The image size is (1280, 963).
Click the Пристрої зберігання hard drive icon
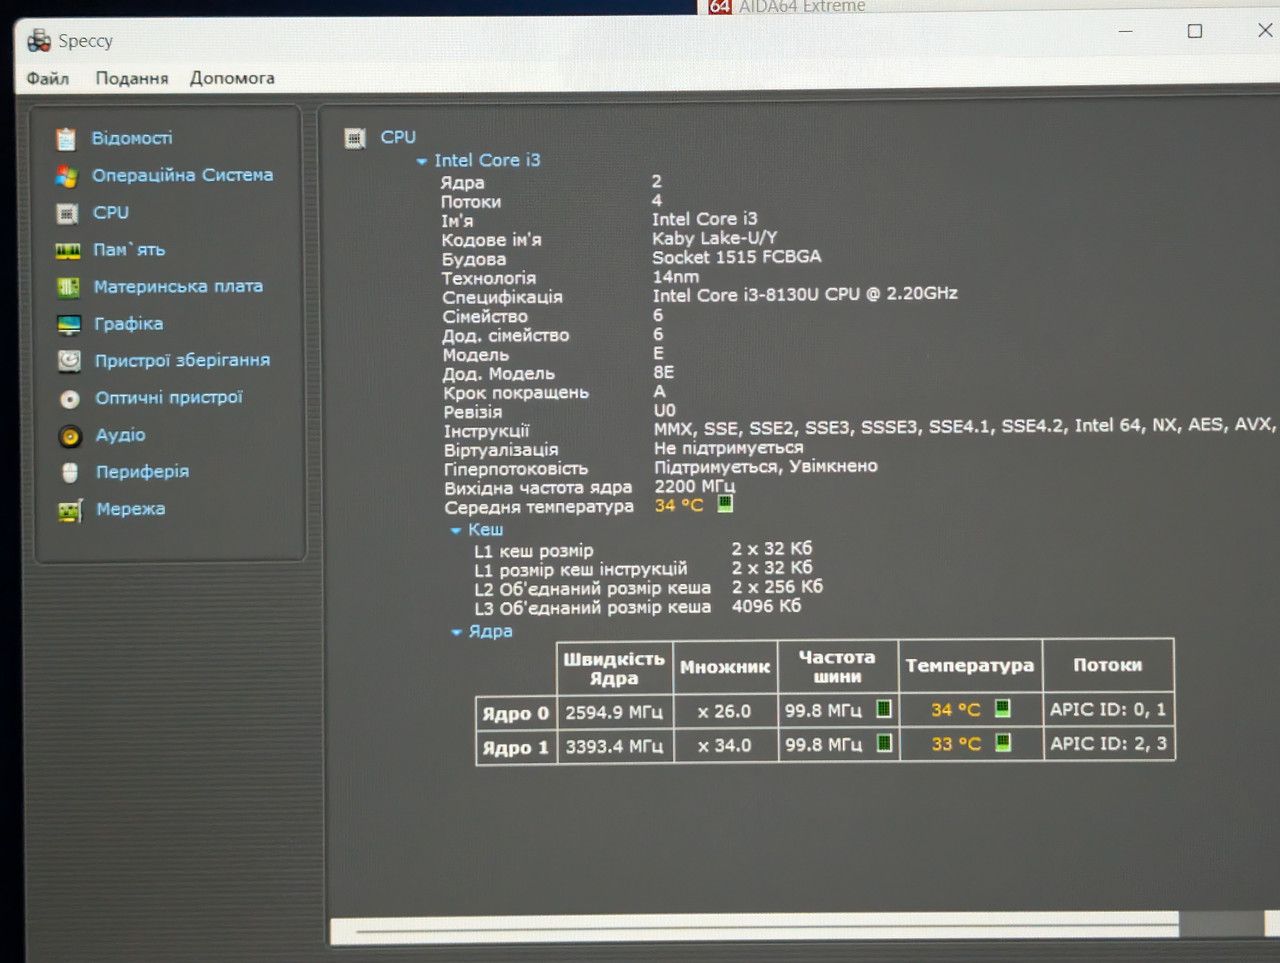click(x=69, y=361)
